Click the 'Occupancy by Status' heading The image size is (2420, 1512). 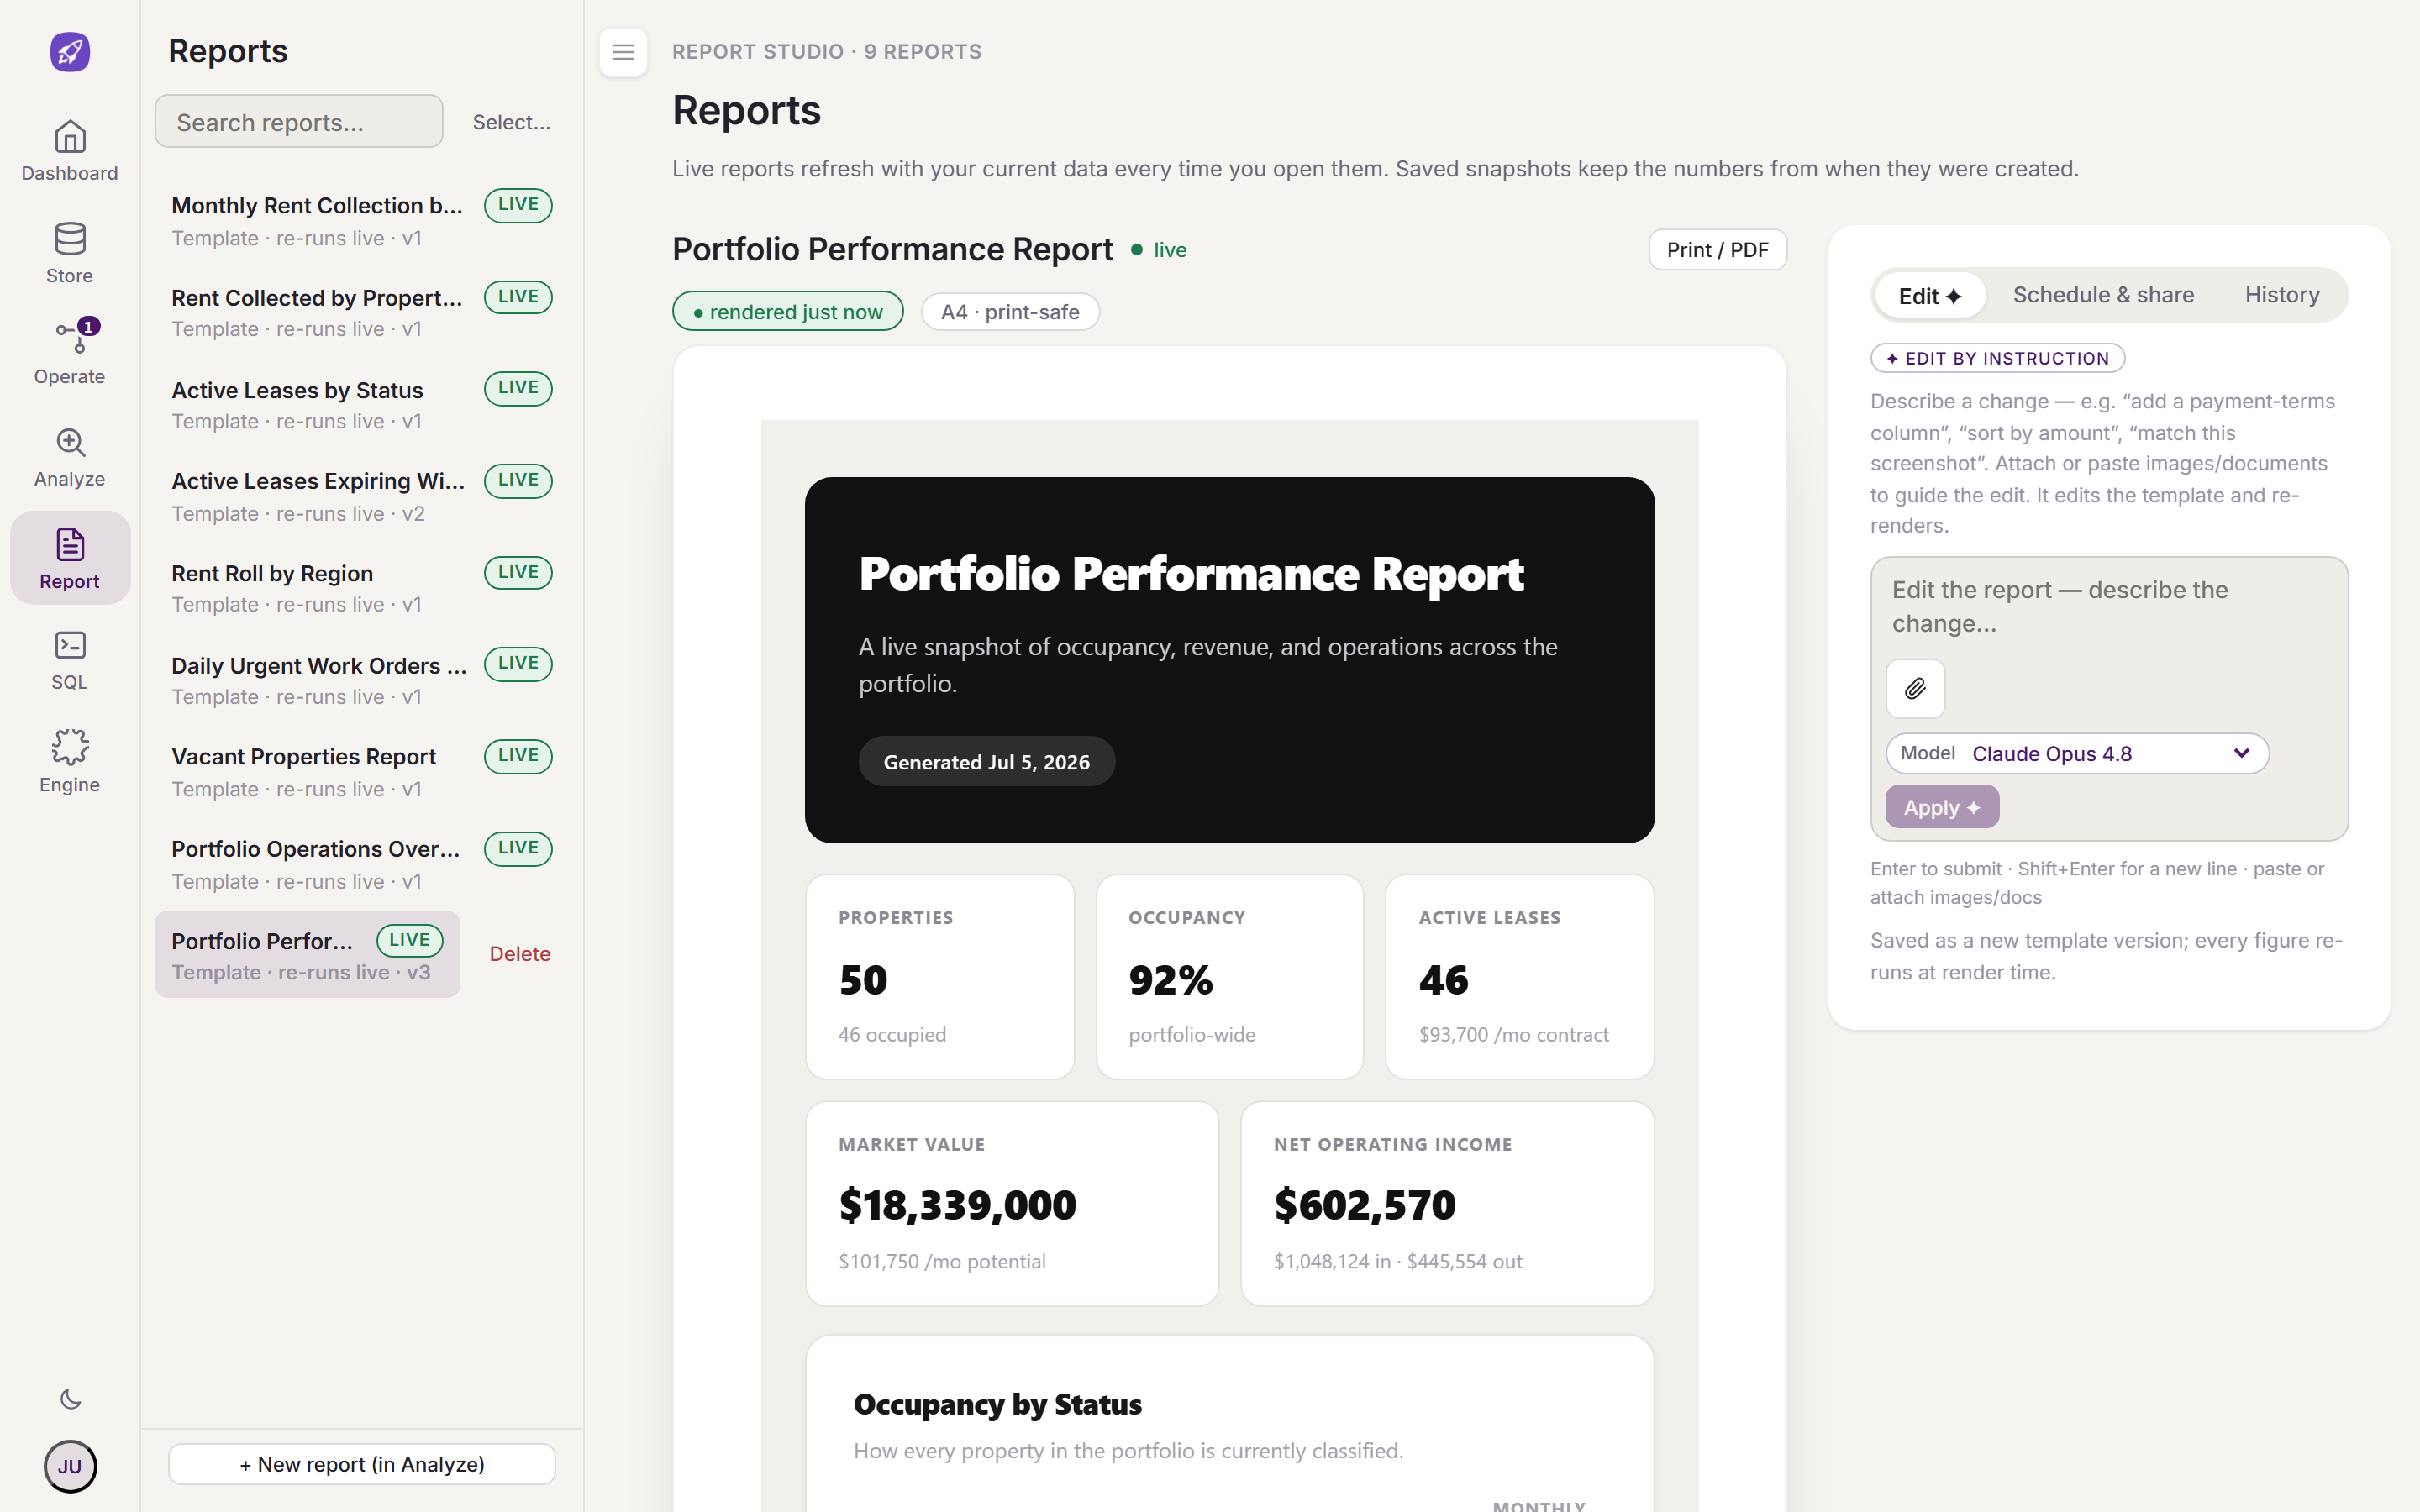point(997,1404)
